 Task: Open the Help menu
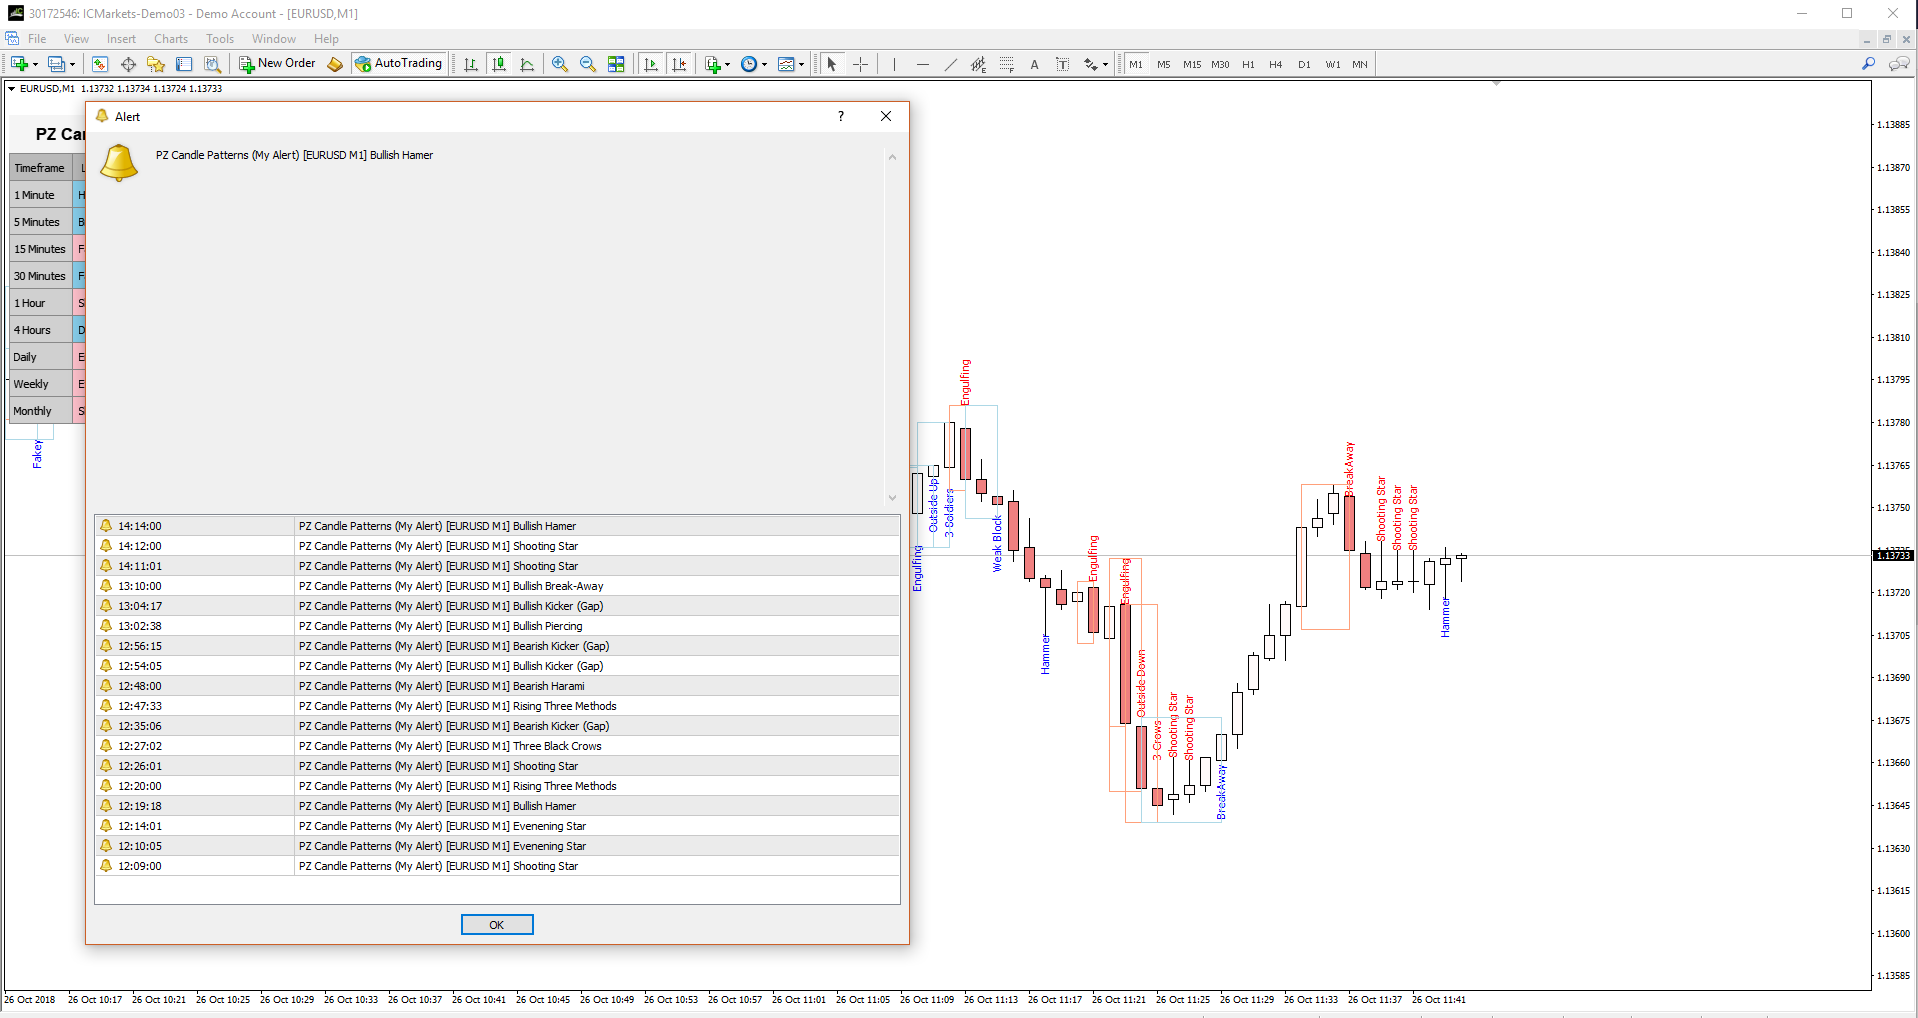point(326,39)
